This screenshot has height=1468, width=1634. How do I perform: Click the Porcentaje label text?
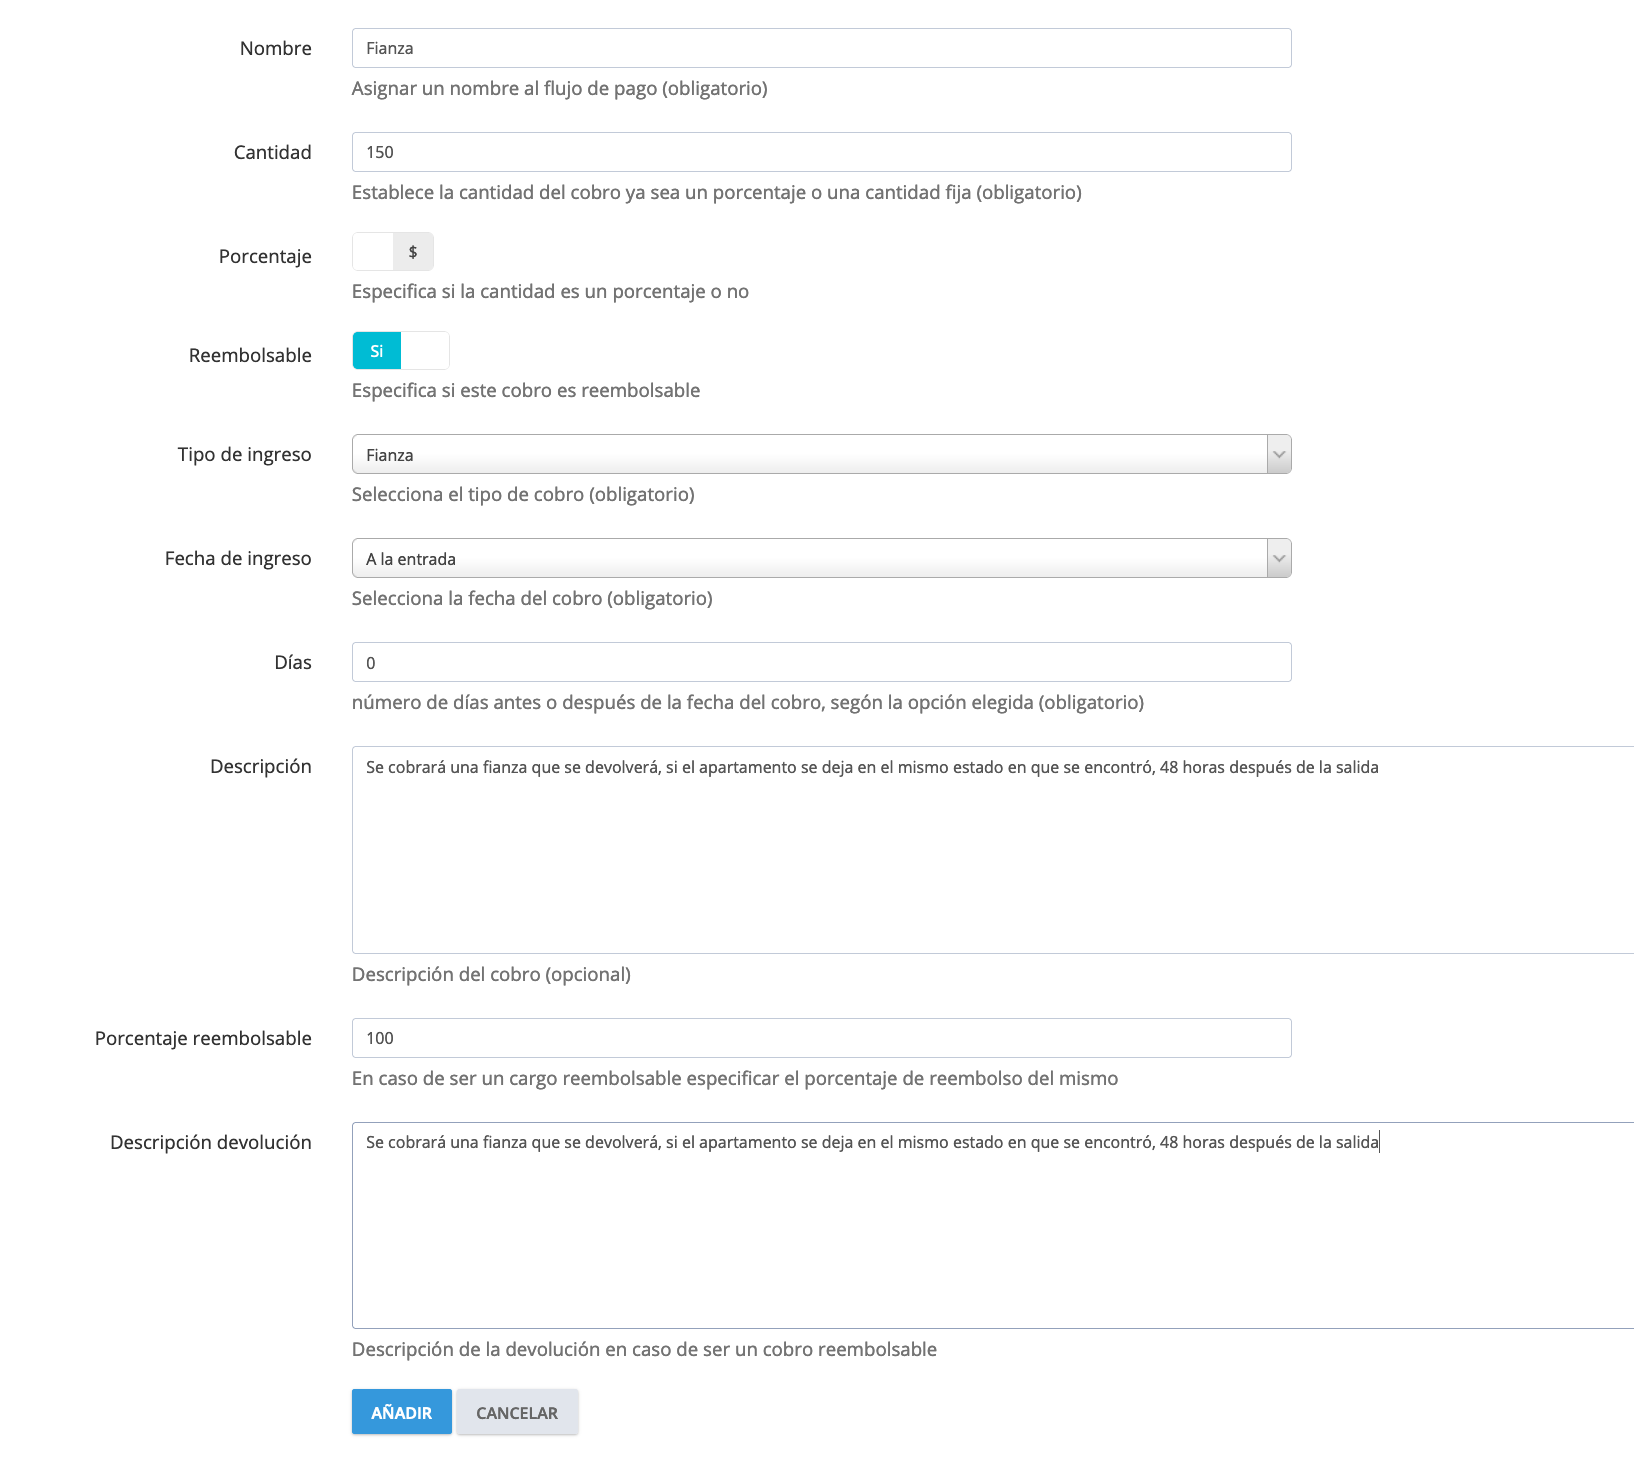pos(265,257)
